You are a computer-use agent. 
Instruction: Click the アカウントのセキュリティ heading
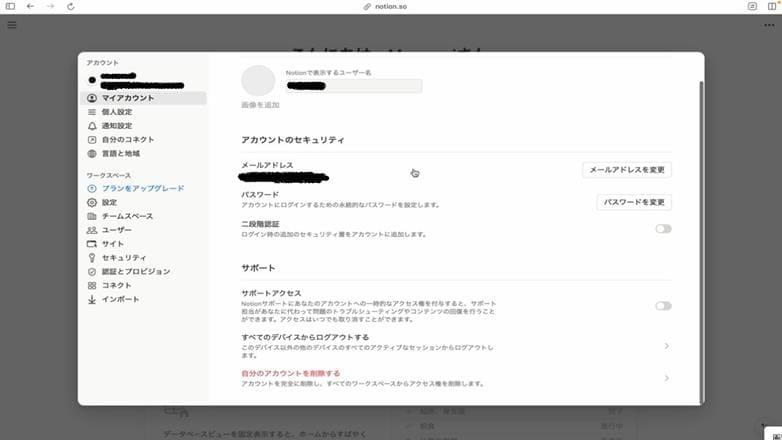(x=293, y=140)
